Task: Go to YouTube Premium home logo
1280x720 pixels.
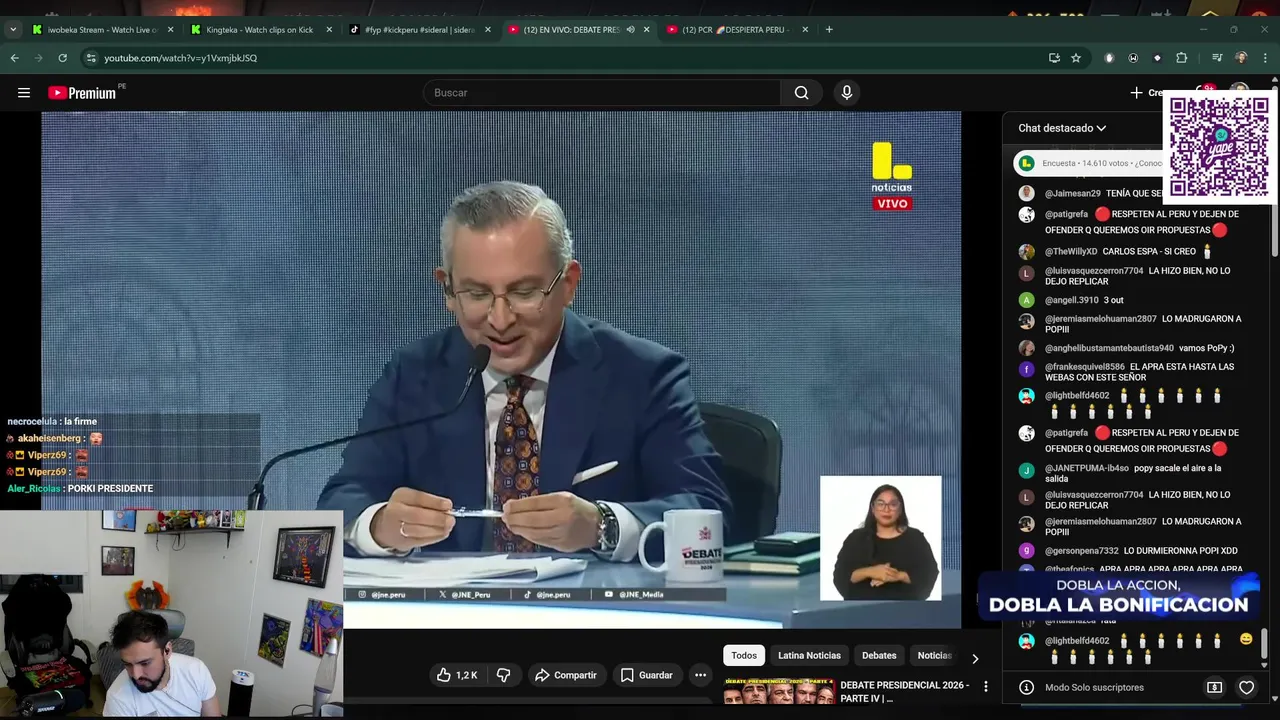Action: point(82,93)
